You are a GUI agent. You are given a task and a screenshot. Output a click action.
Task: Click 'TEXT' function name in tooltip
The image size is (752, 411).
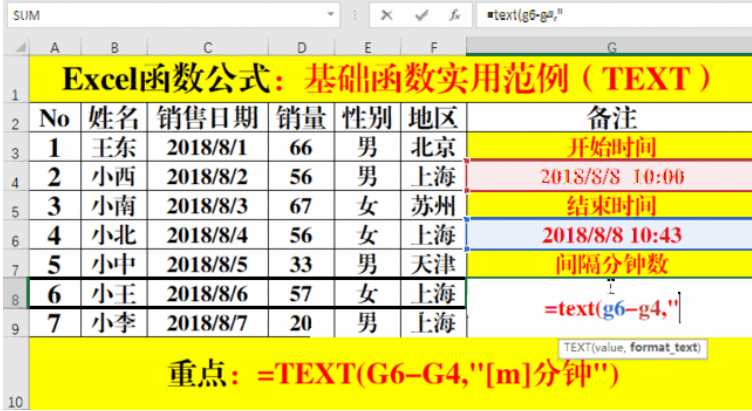(x=577, y=347)
